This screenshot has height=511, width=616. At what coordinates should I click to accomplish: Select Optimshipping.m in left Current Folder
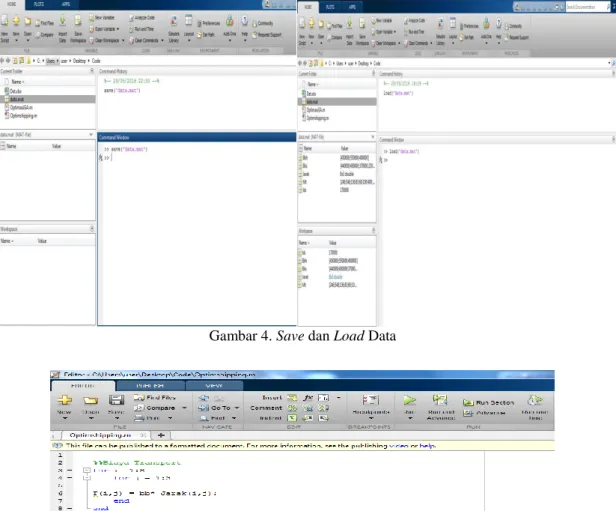pos(23,115)
